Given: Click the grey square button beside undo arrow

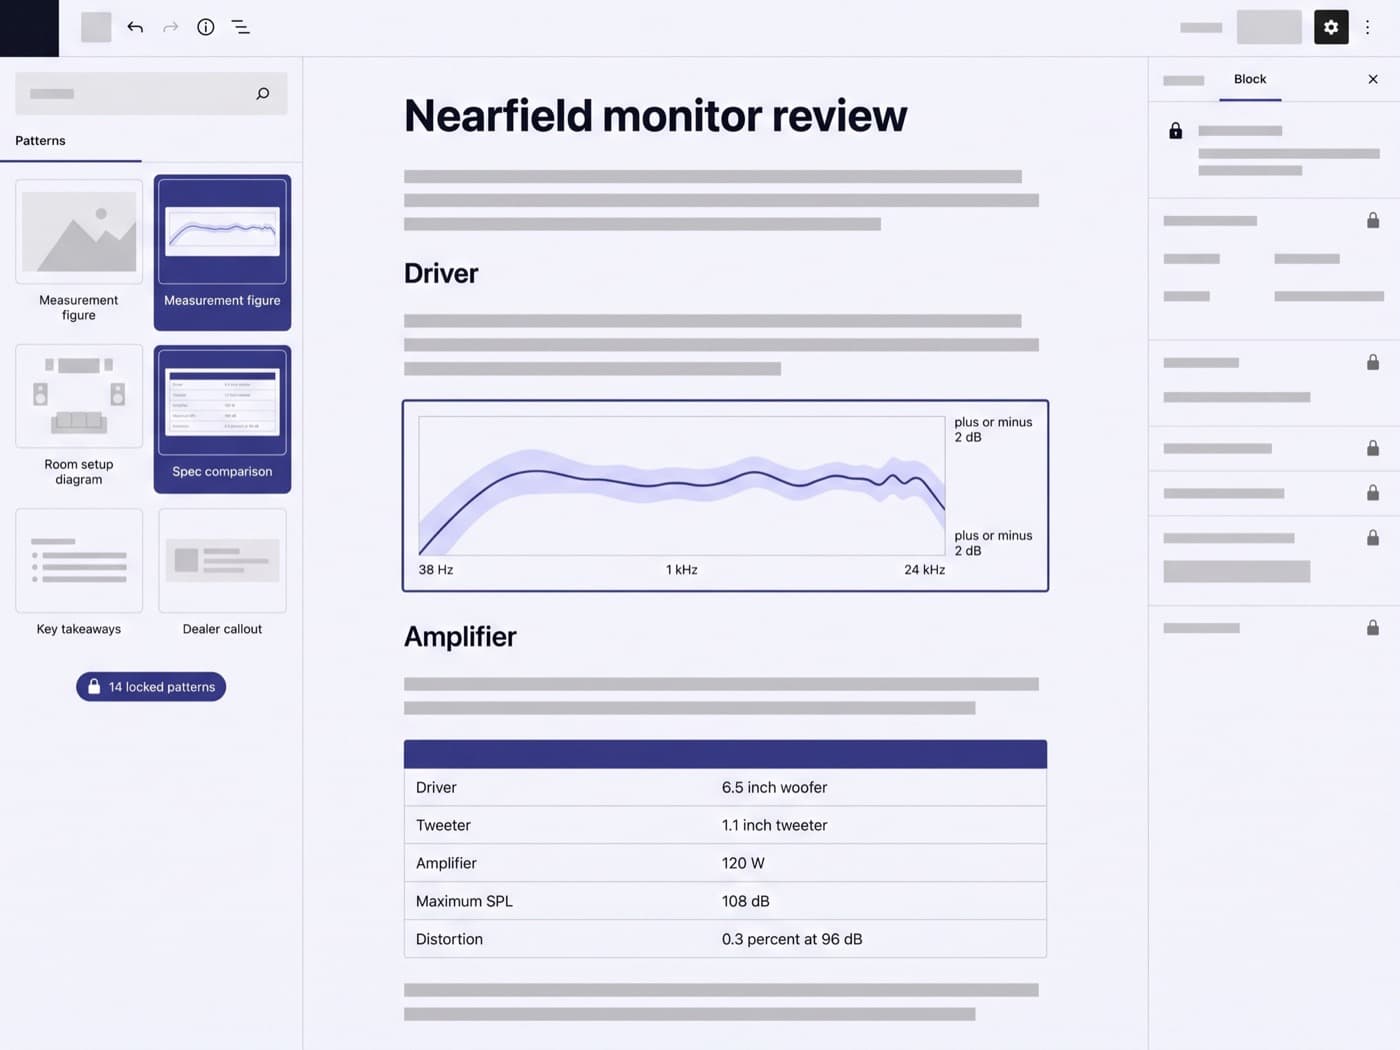Looking at the screenshot, I should [96, 27].
